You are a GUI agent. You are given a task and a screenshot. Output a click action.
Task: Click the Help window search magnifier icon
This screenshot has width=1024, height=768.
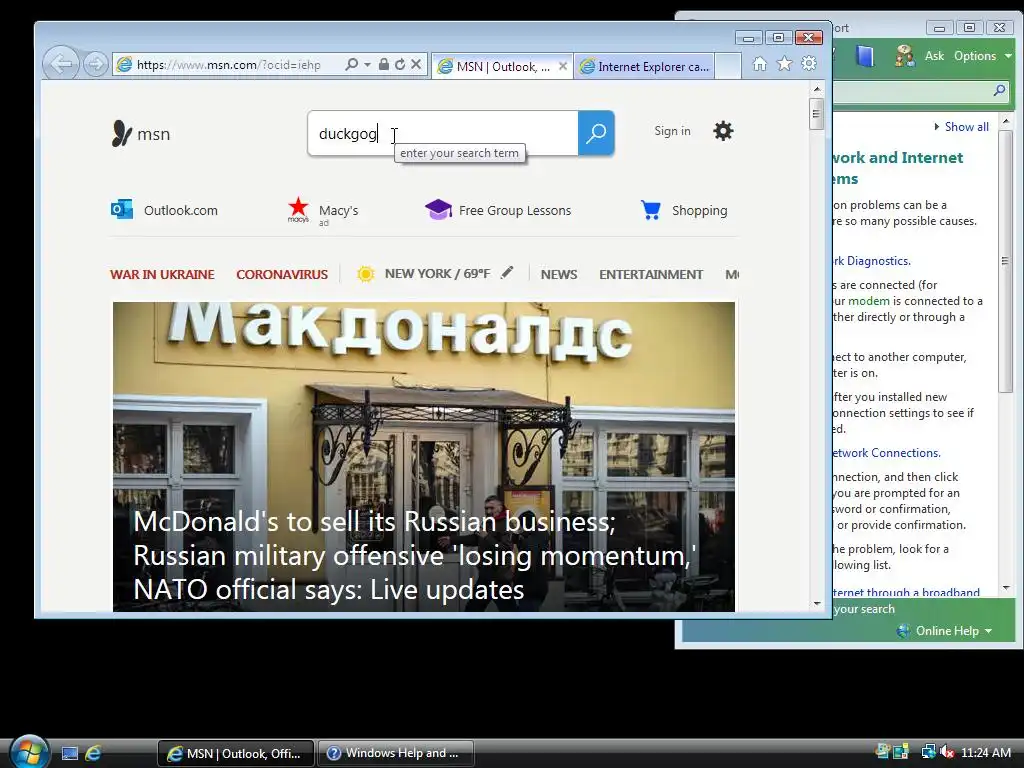click(999, 90)
